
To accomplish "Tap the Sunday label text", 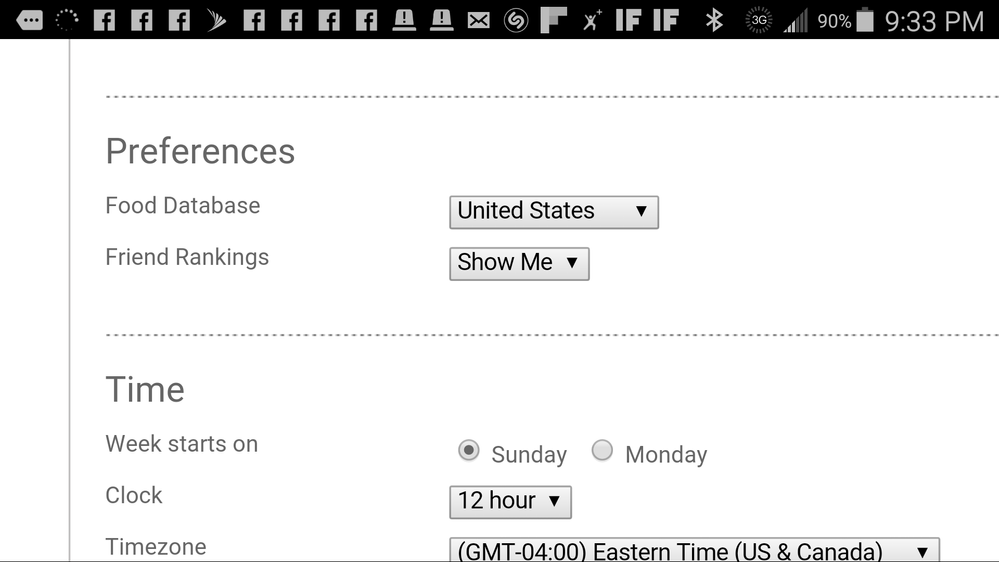I will pyautogui.click(x=529, y=454).
